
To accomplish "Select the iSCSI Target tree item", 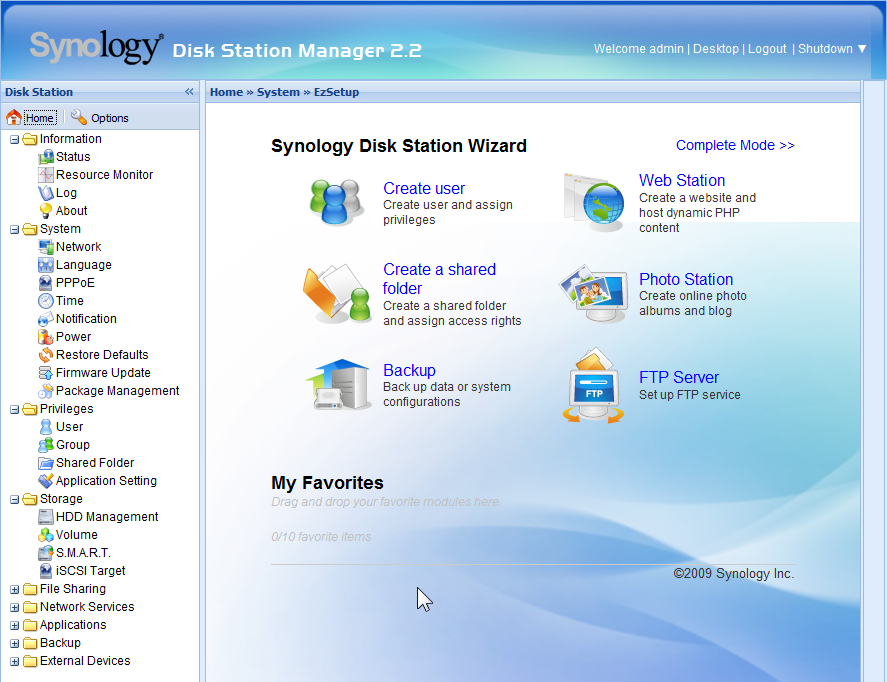I will point(91,571).
